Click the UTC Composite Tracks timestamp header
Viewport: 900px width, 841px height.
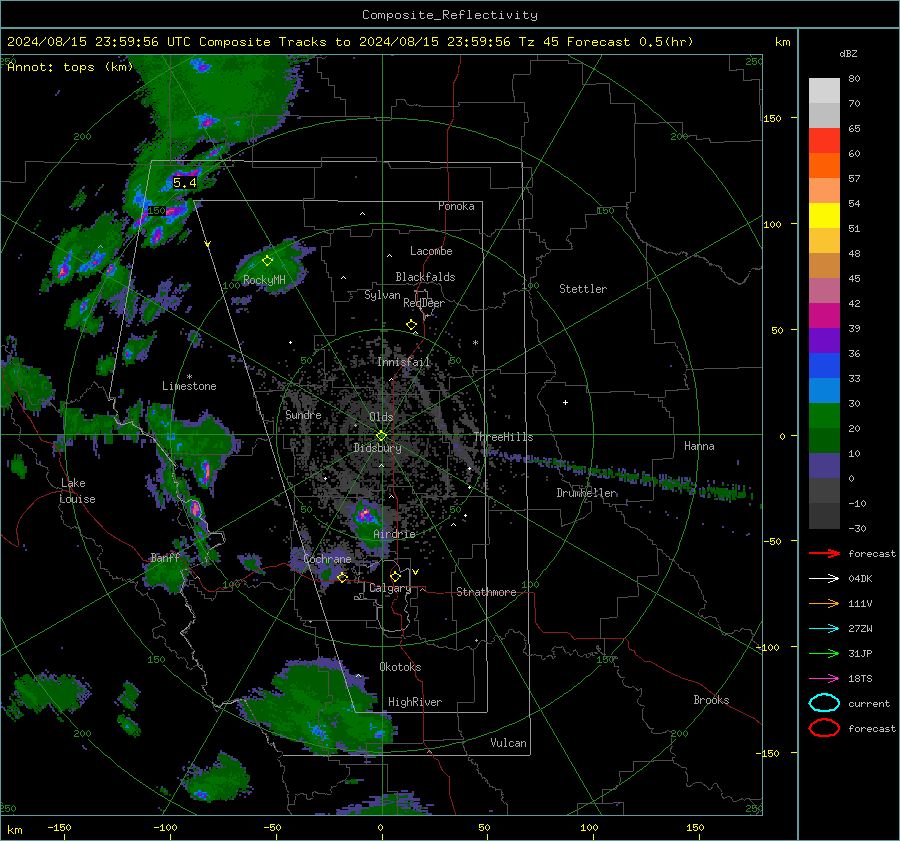350,42
